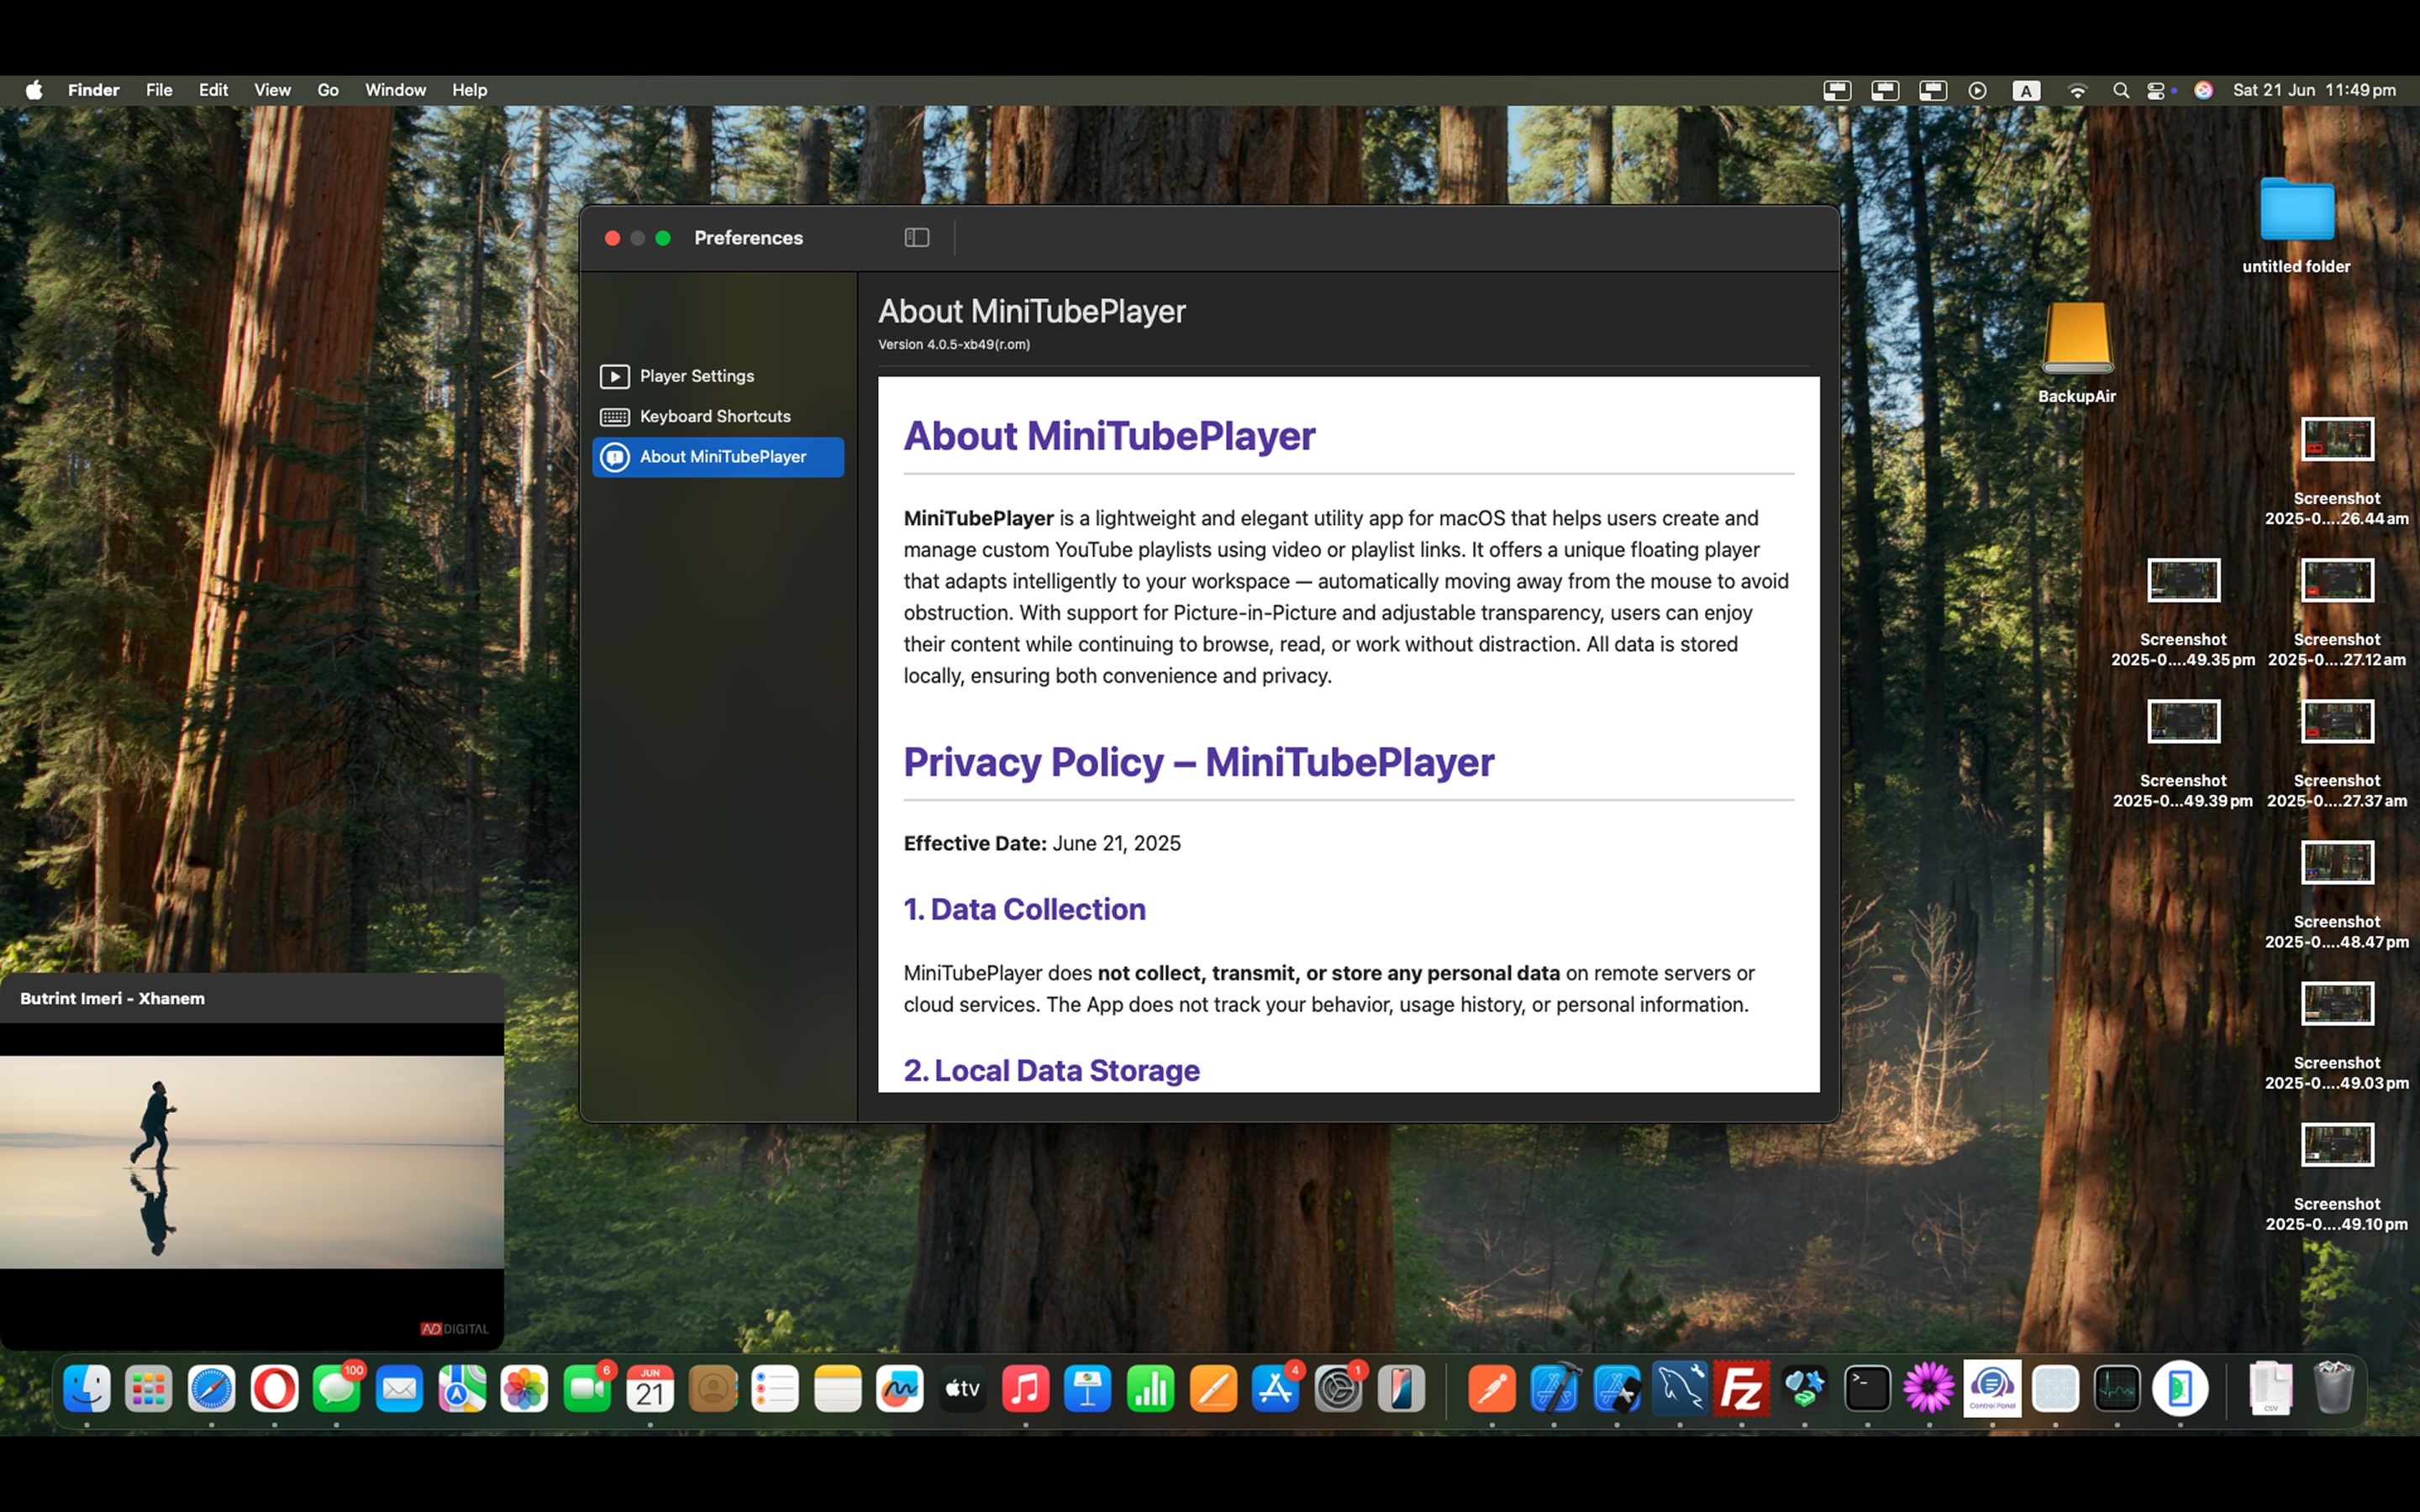Image resolution: width=2420 pixels, height=1512 pixels.
Task: Launch FileZilla from the Dock
Action: (x=1741, y=1389)
